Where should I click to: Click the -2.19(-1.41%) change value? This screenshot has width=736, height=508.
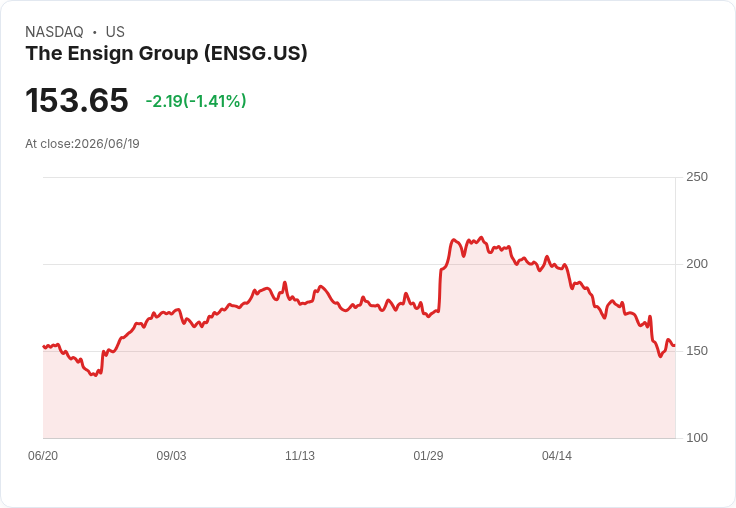196,101
